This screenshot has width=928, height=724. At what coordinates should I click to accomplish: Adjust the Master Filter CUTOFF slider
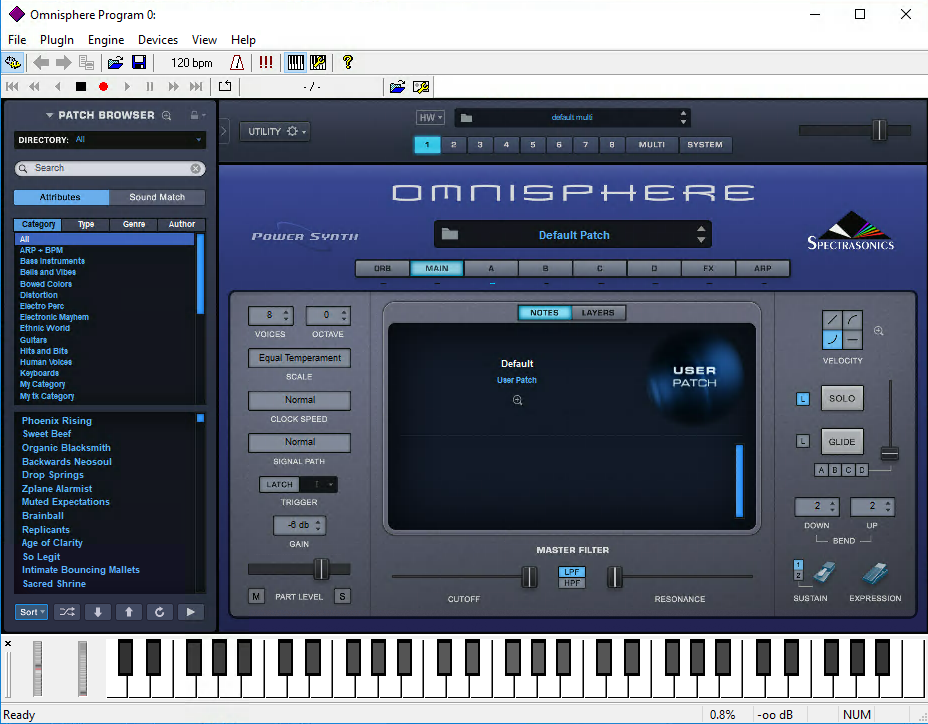(x=529, y=576)
